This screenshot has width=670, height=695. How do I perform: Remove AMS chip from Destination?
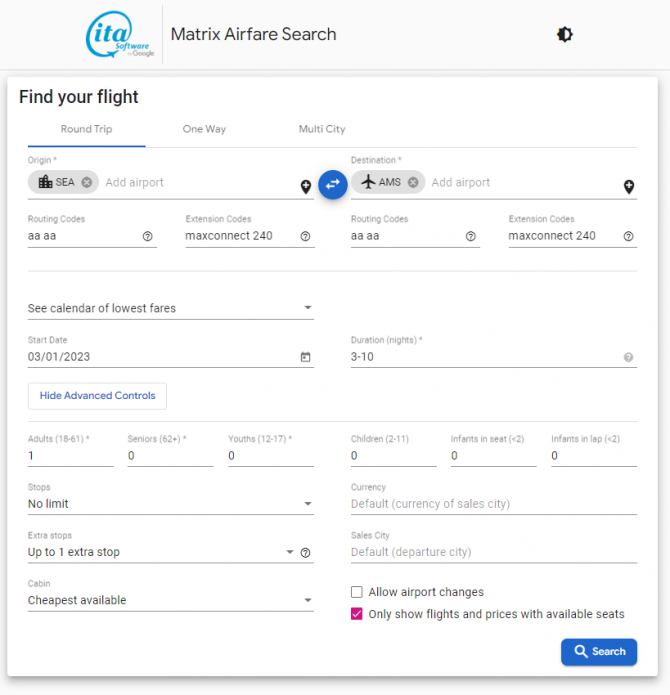(413, 182)
